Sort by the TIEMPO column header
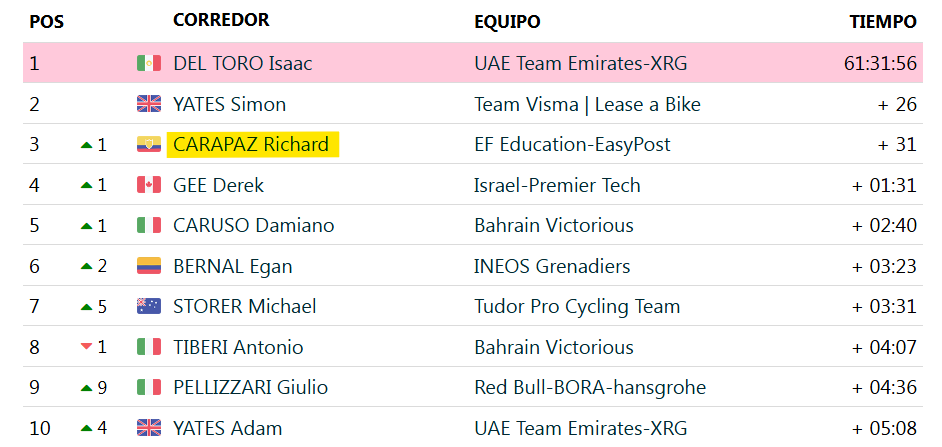This screenshot has height=447, width=942. [x=883, y=22]
